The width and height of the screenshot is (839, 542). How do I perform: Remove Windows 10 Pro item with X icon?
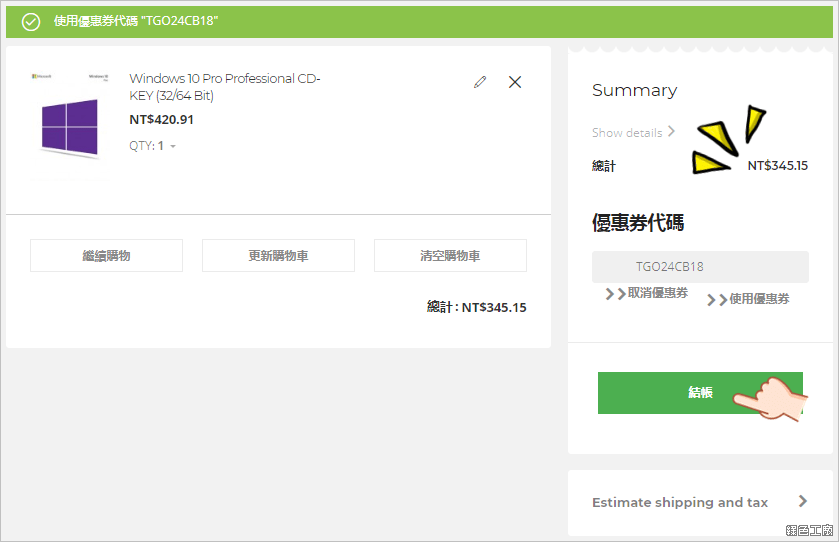pos(515,82)
